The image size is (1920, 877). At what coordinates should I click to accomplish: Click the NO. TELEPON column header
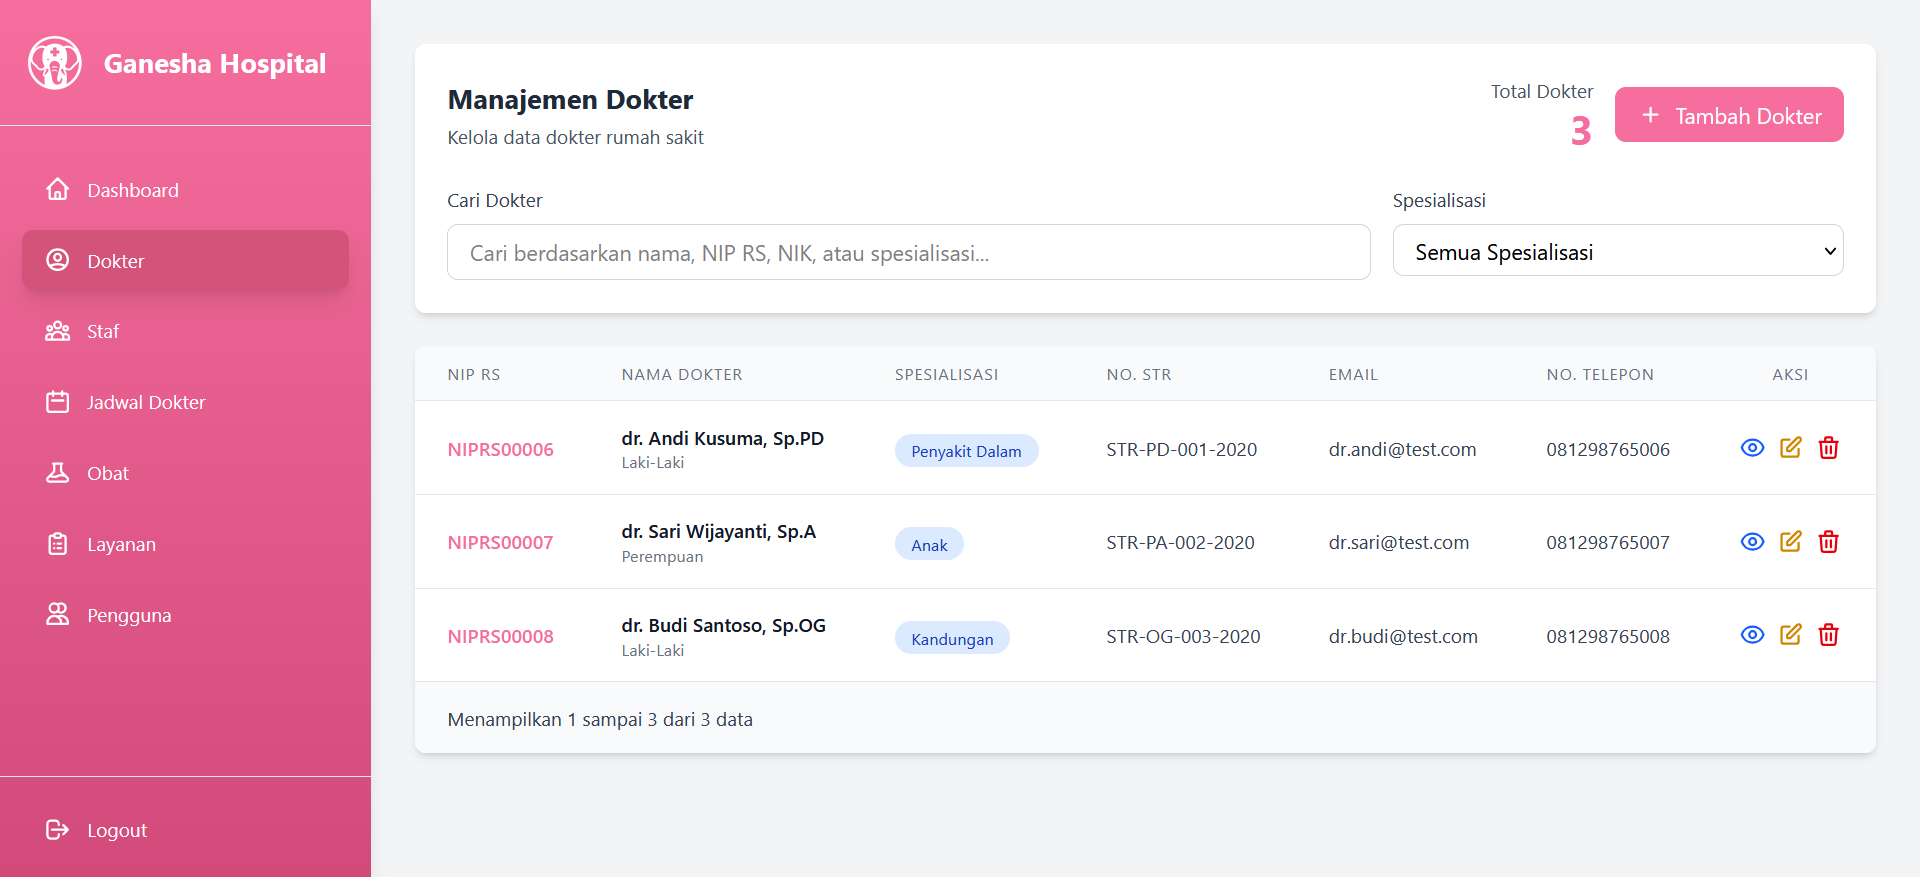pos(1600,374)
